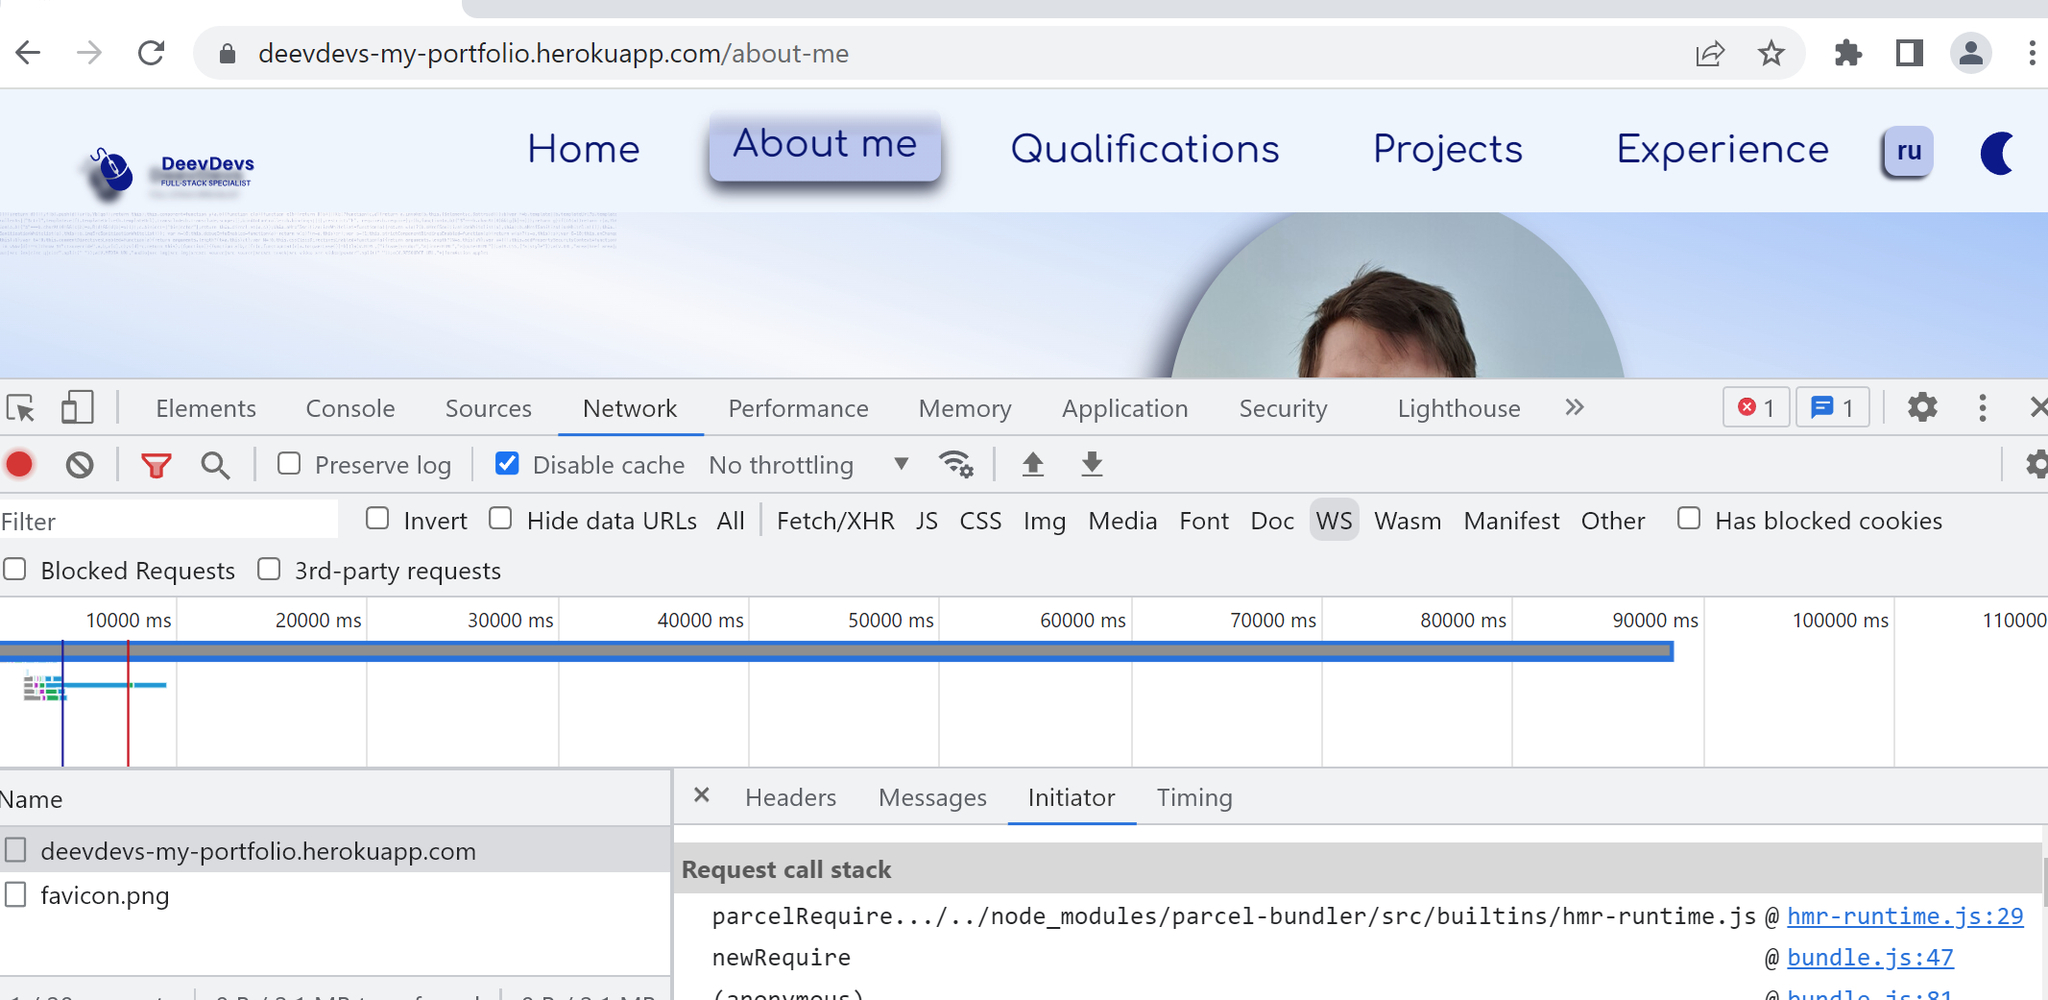Screen dimensions: 2048x1000
Task: Open network search with magnifier icon
Action: 215,465
